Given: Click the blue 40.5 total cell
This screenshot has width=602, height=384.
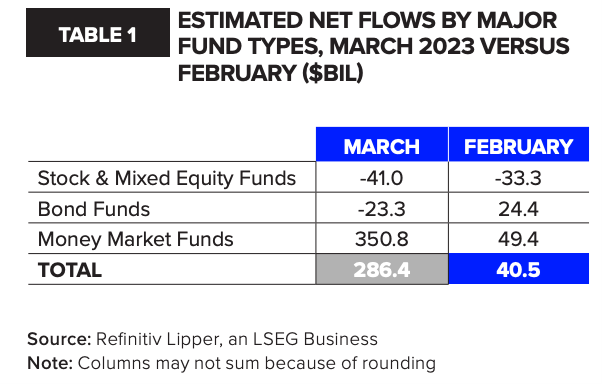Looking at the screenshot, I should pyautogui.click(x=519, y=269).
